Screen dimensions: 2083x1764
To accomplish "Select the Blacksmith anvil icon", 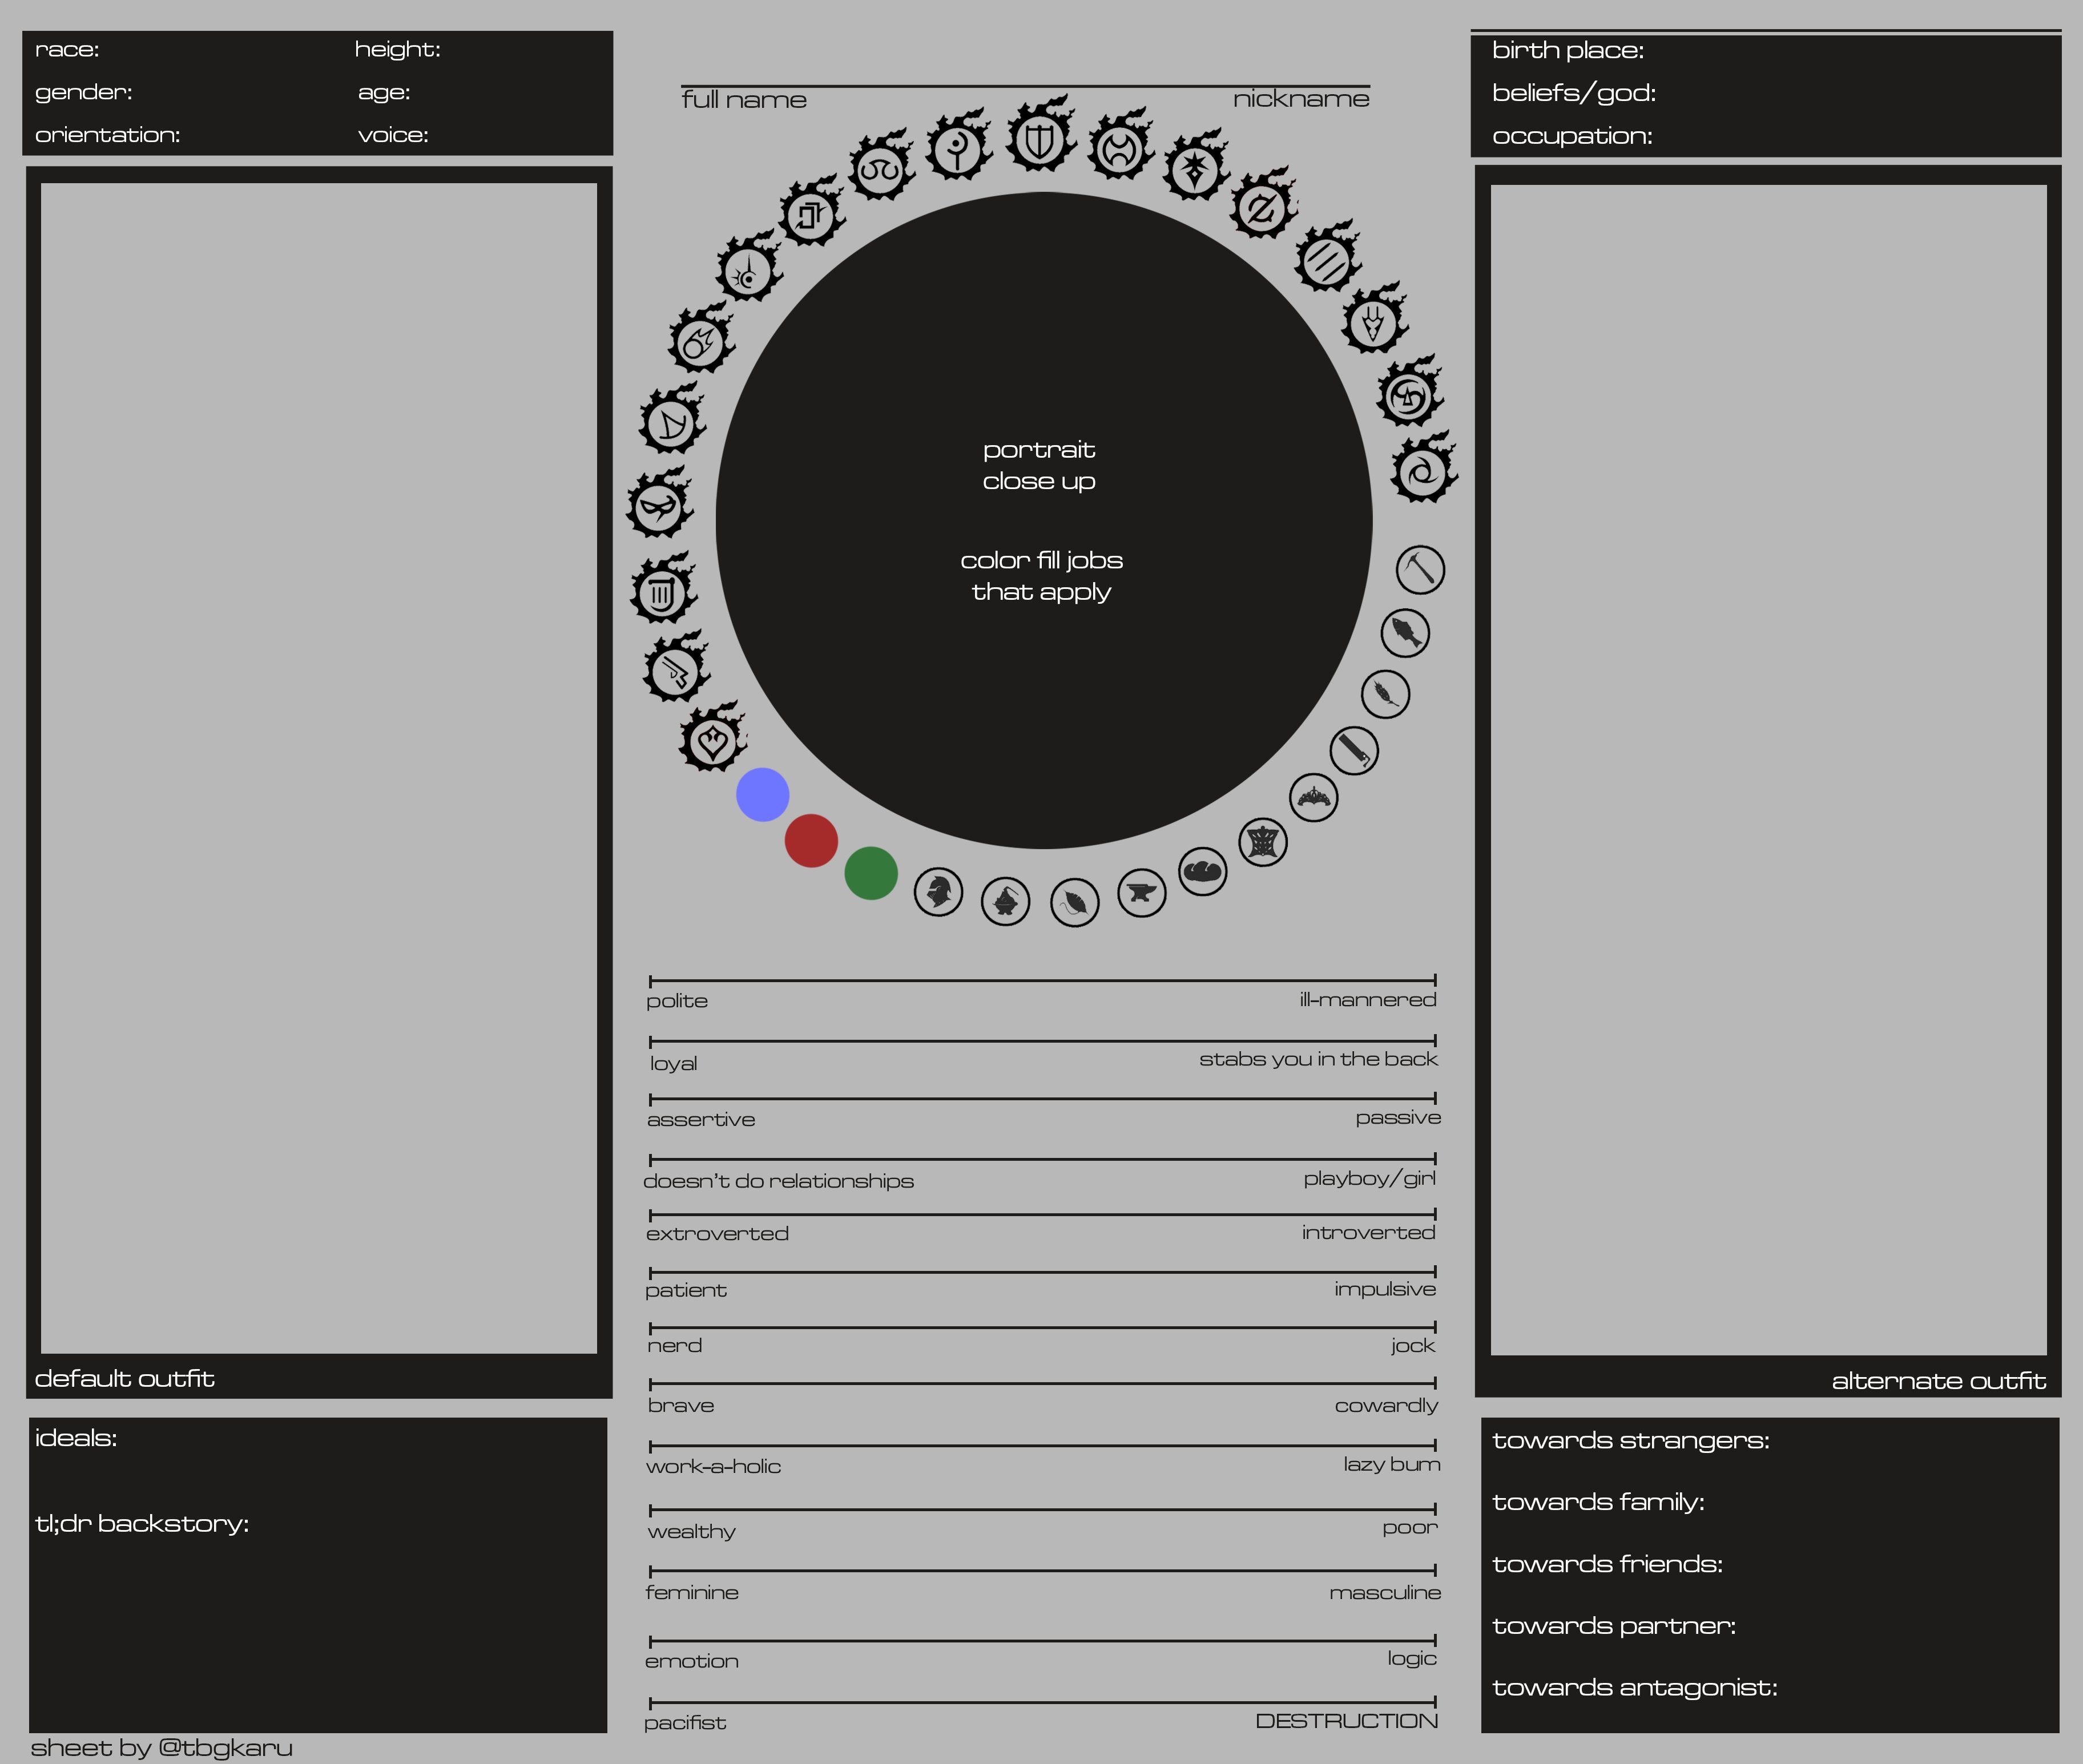I will [1142, 893].
